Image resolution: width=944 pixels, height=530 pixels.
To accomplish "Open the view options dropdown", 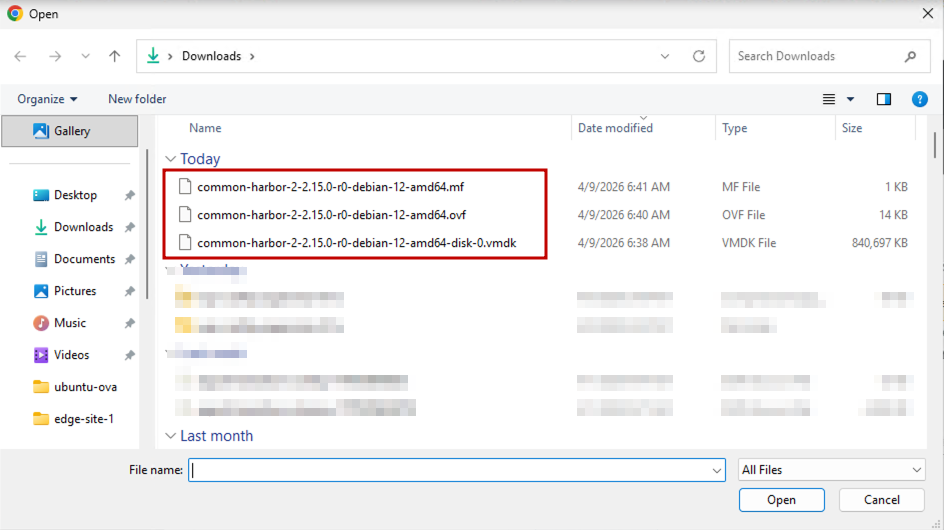I will click(850, 99).
